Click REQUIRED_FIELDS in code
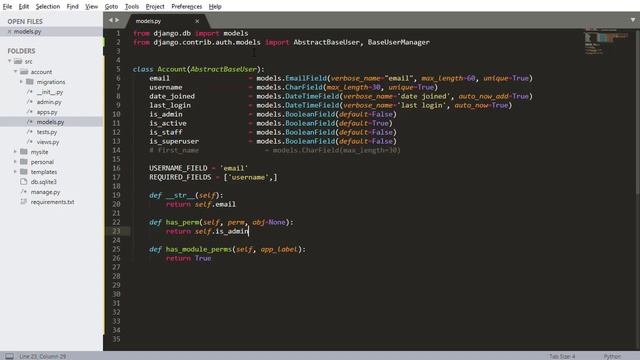Screen dimensions: 640x360 [180, 177]
